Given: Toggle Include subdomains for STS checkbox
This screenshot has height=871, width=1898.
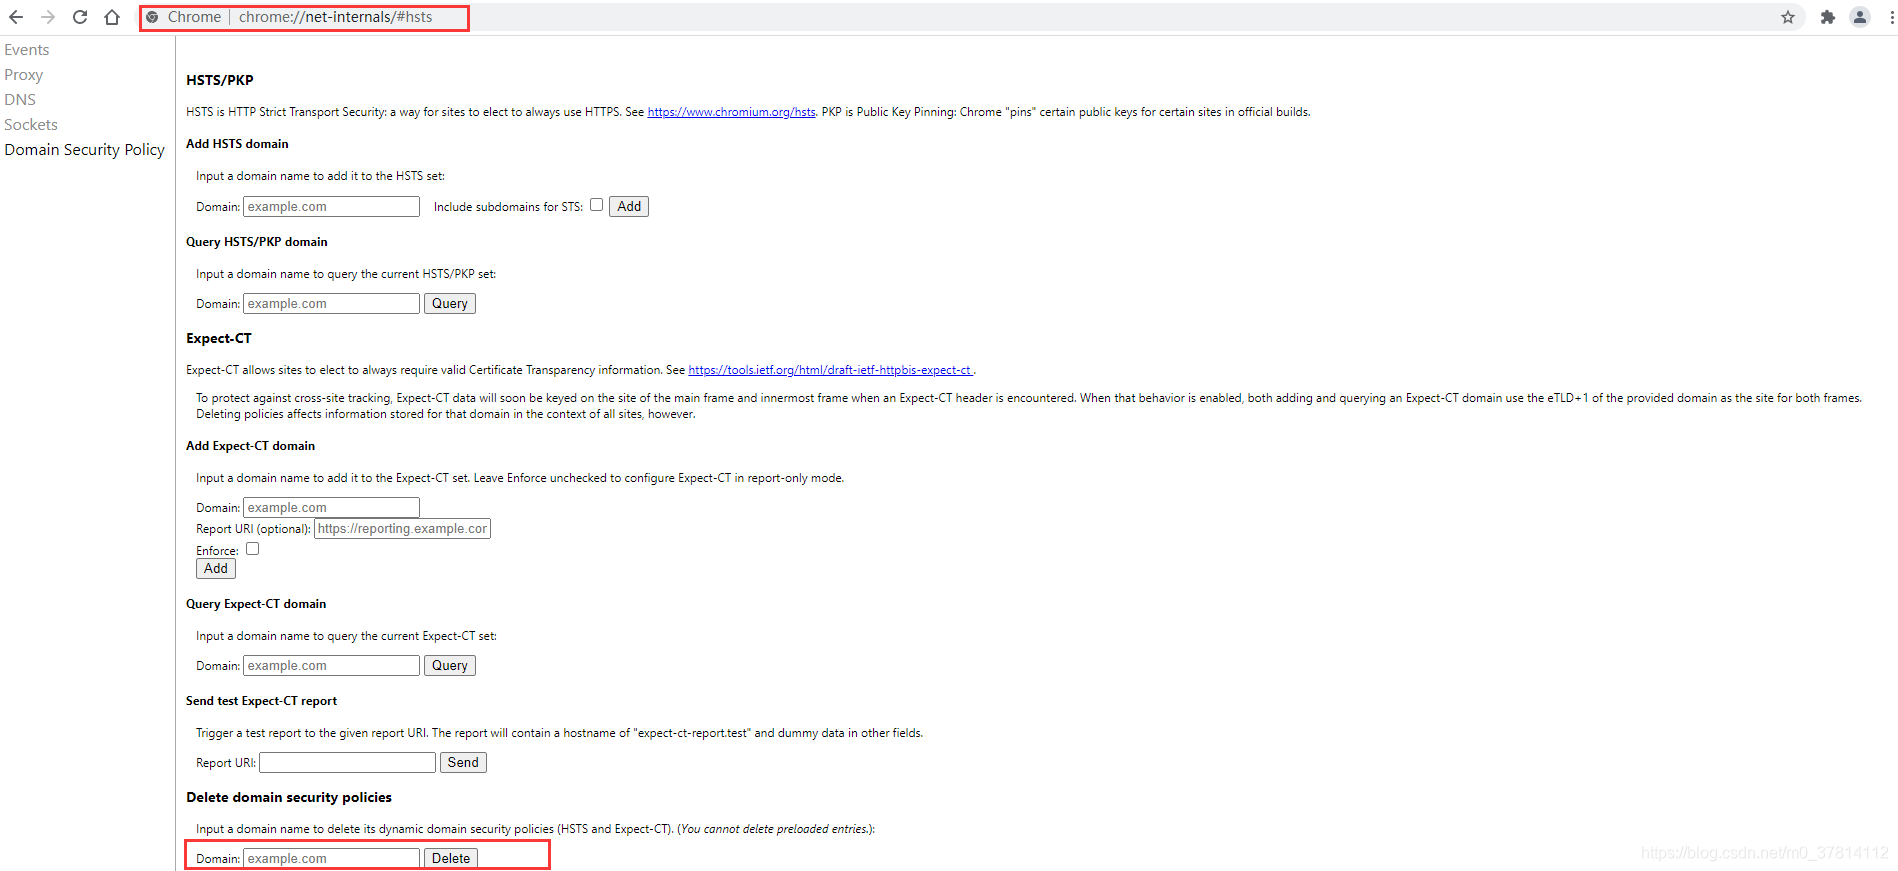Looking at the screenshot, I should pos(596,205).
